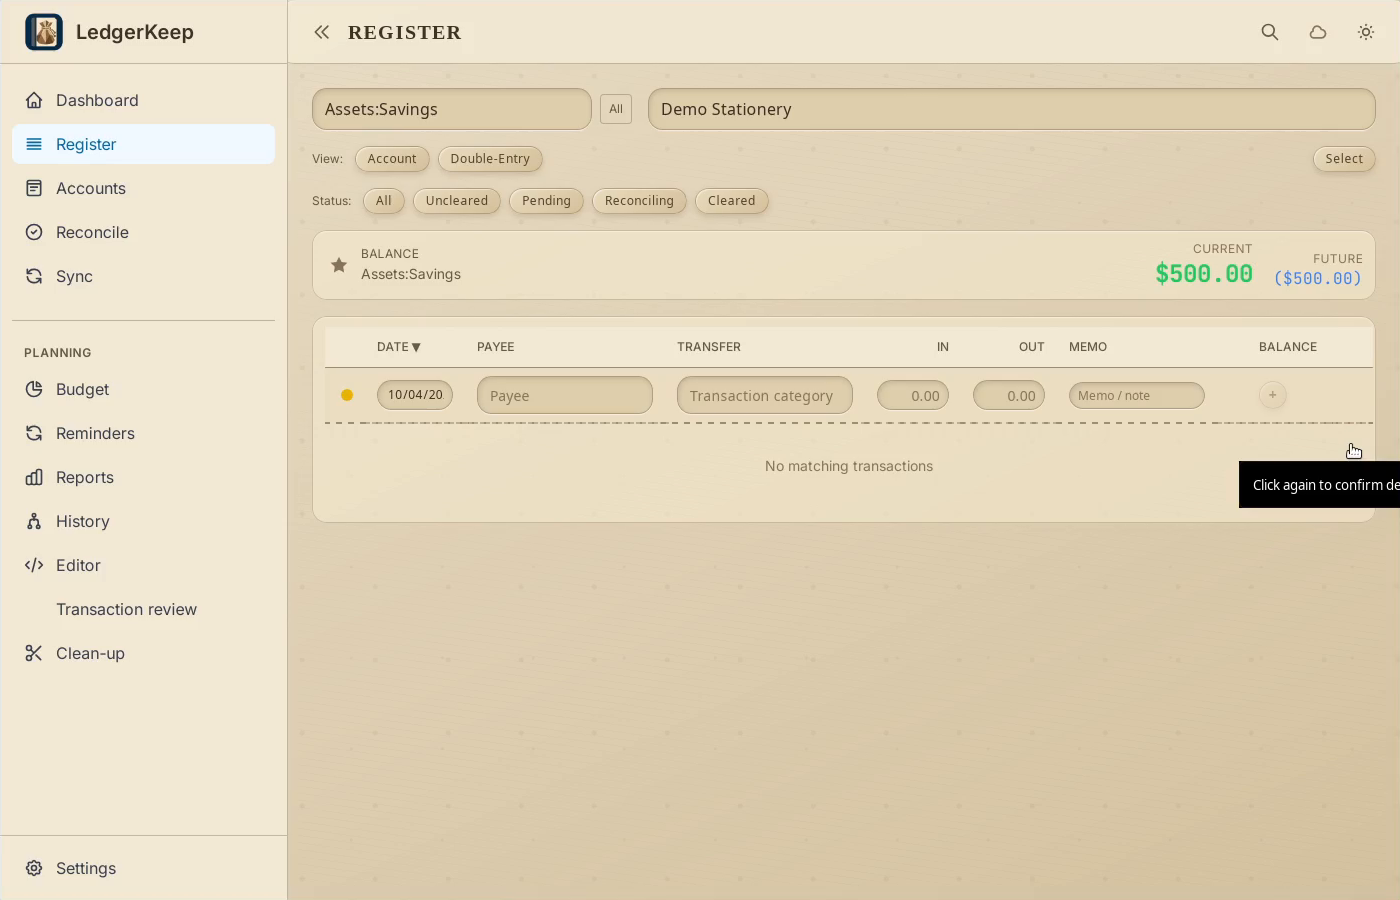Open Settings at sidebar bottom

click(x=143, y=868)
